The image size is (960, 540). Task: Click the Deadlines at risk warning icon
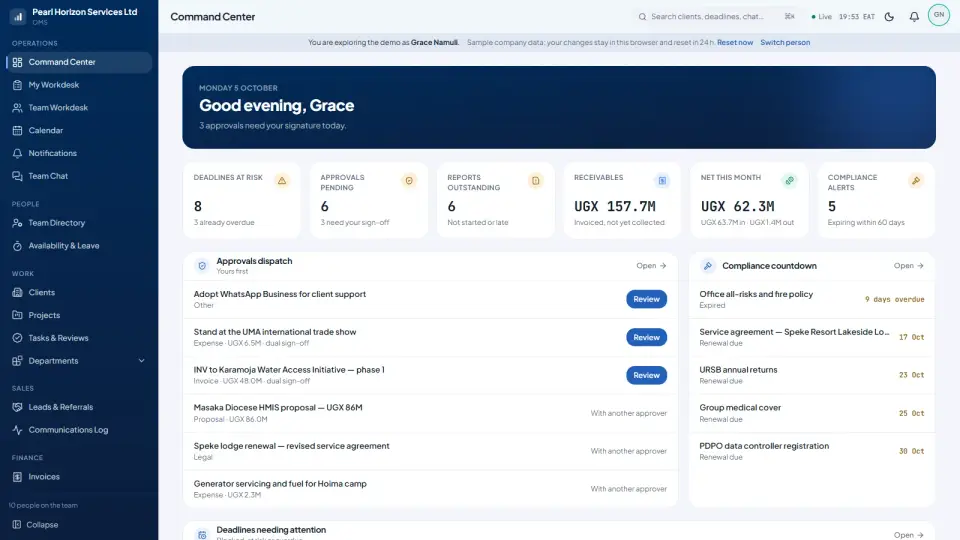pos(282,181)
